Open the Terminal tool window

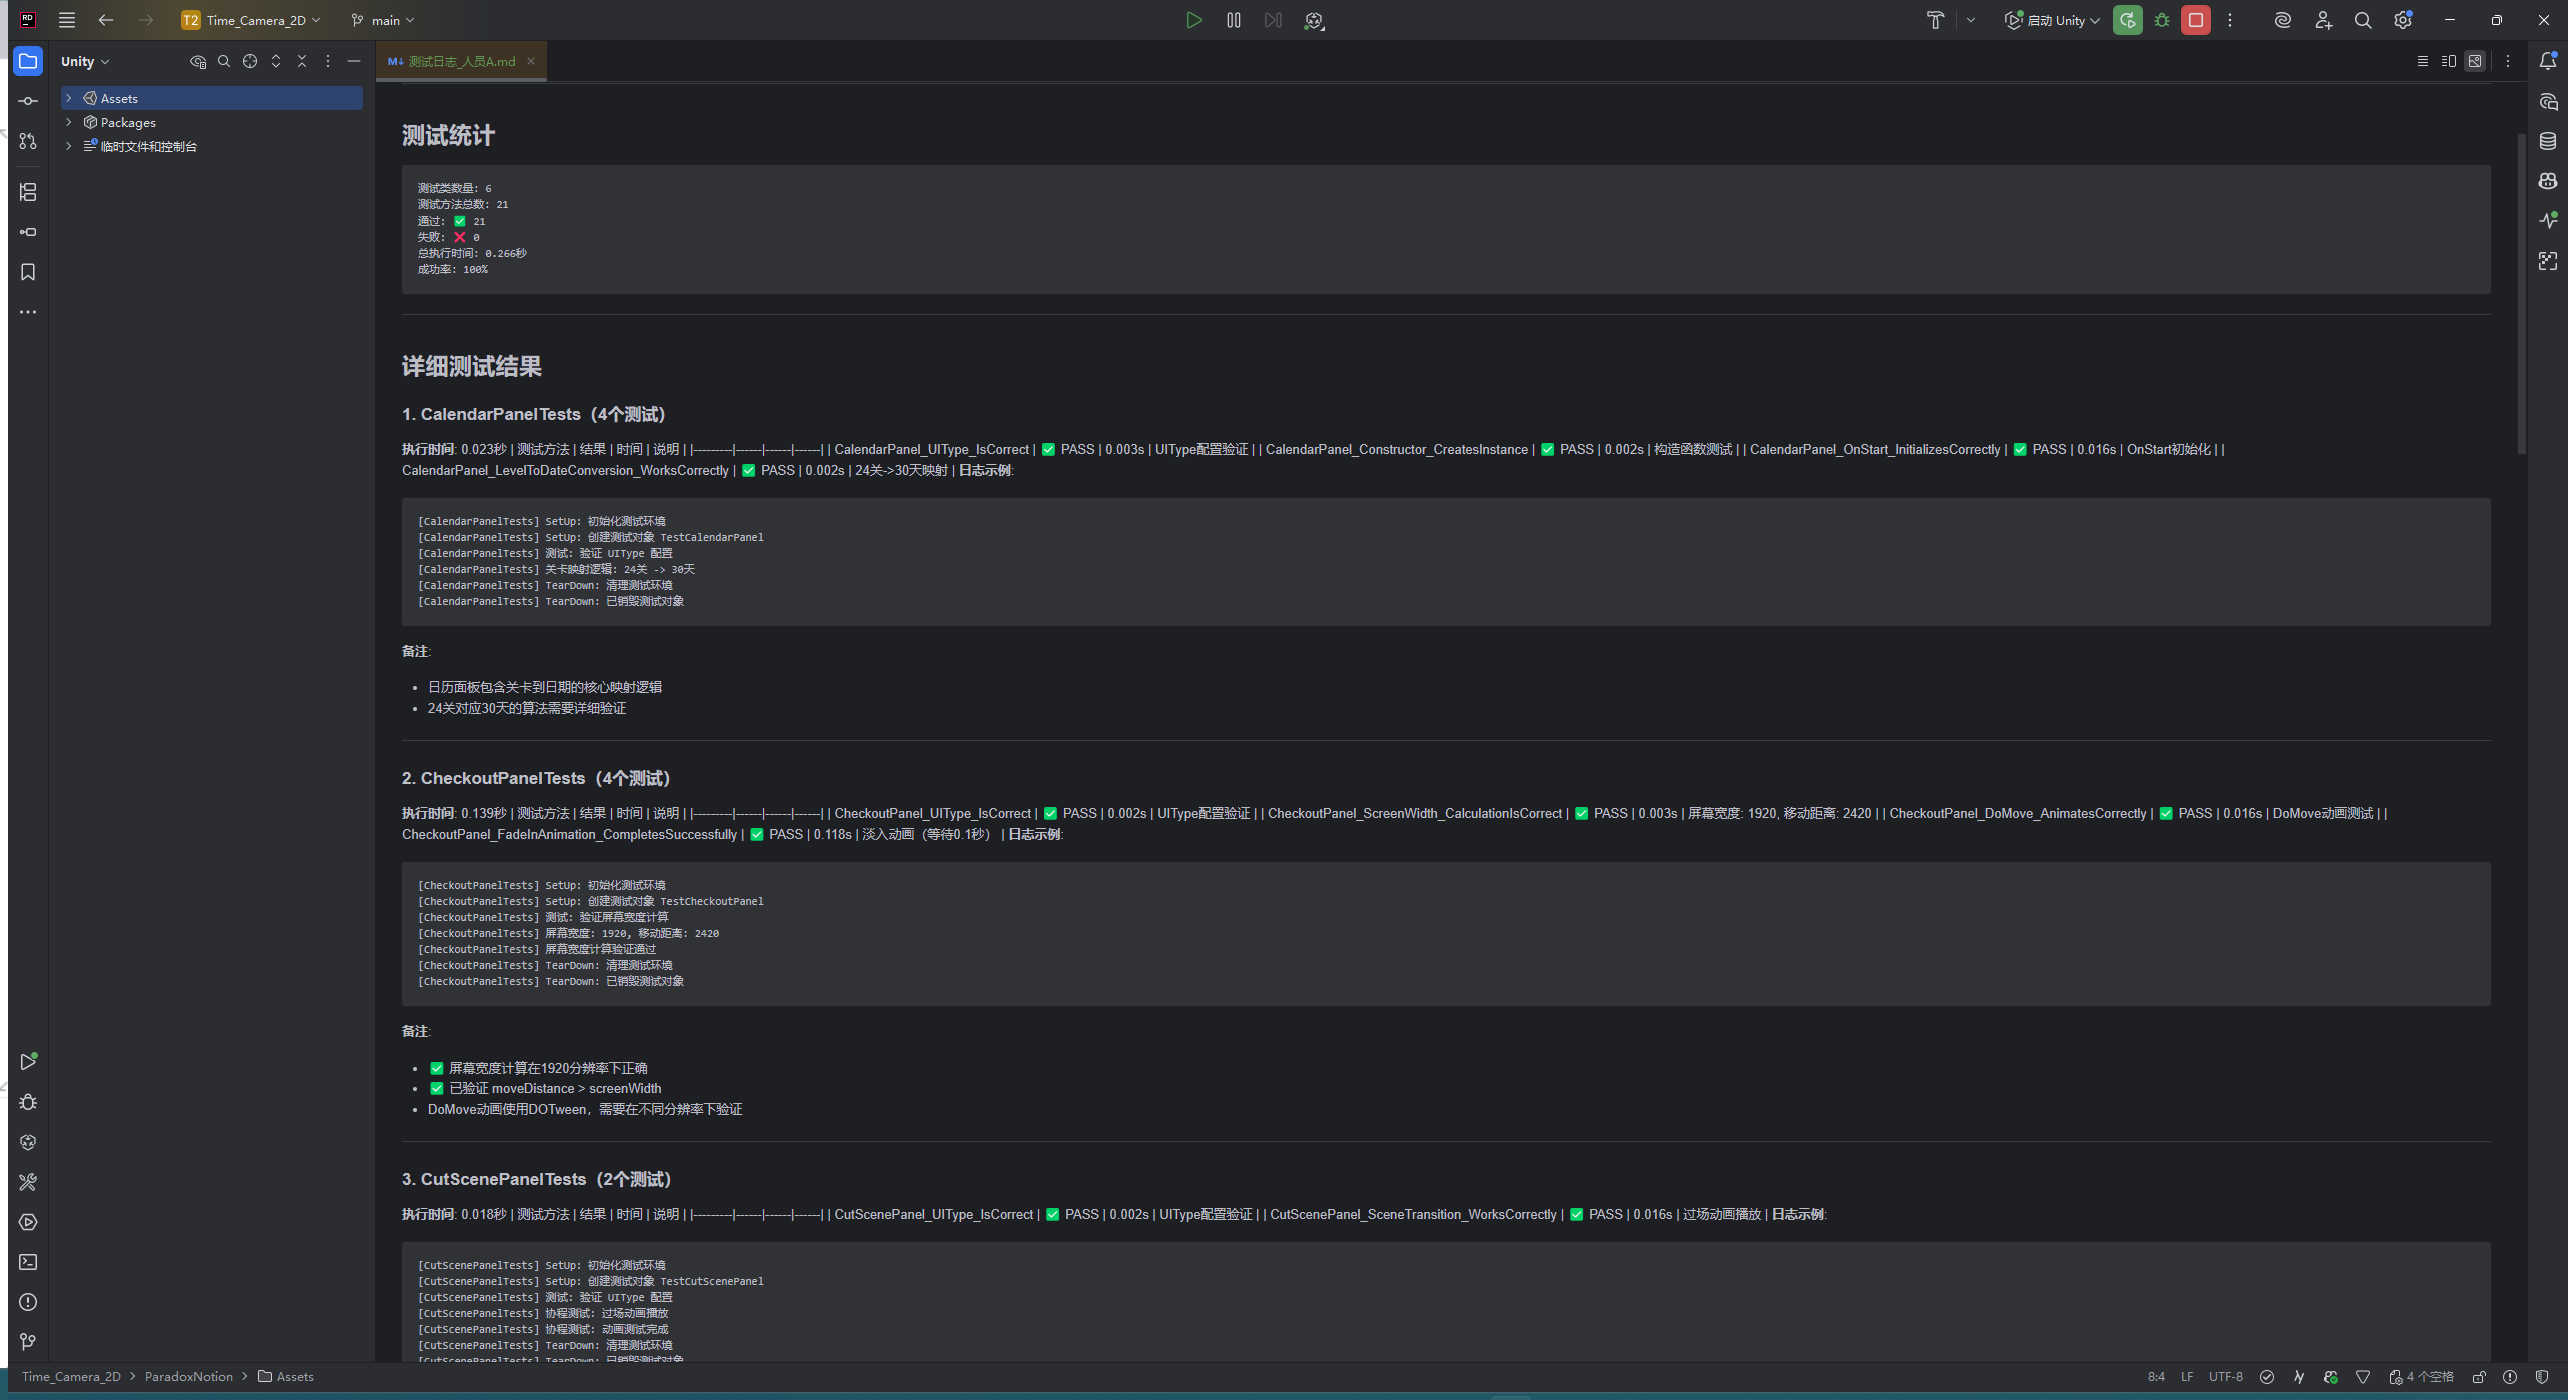pos(28,1262)
